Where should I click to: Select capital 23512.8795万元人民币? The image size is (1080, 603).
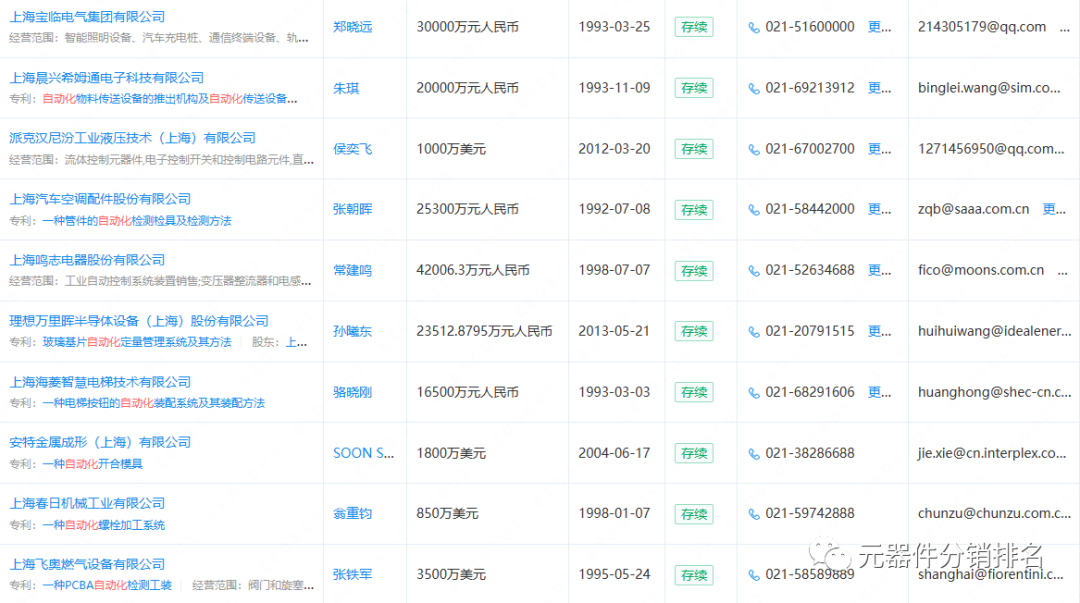[x=484, y=331]
